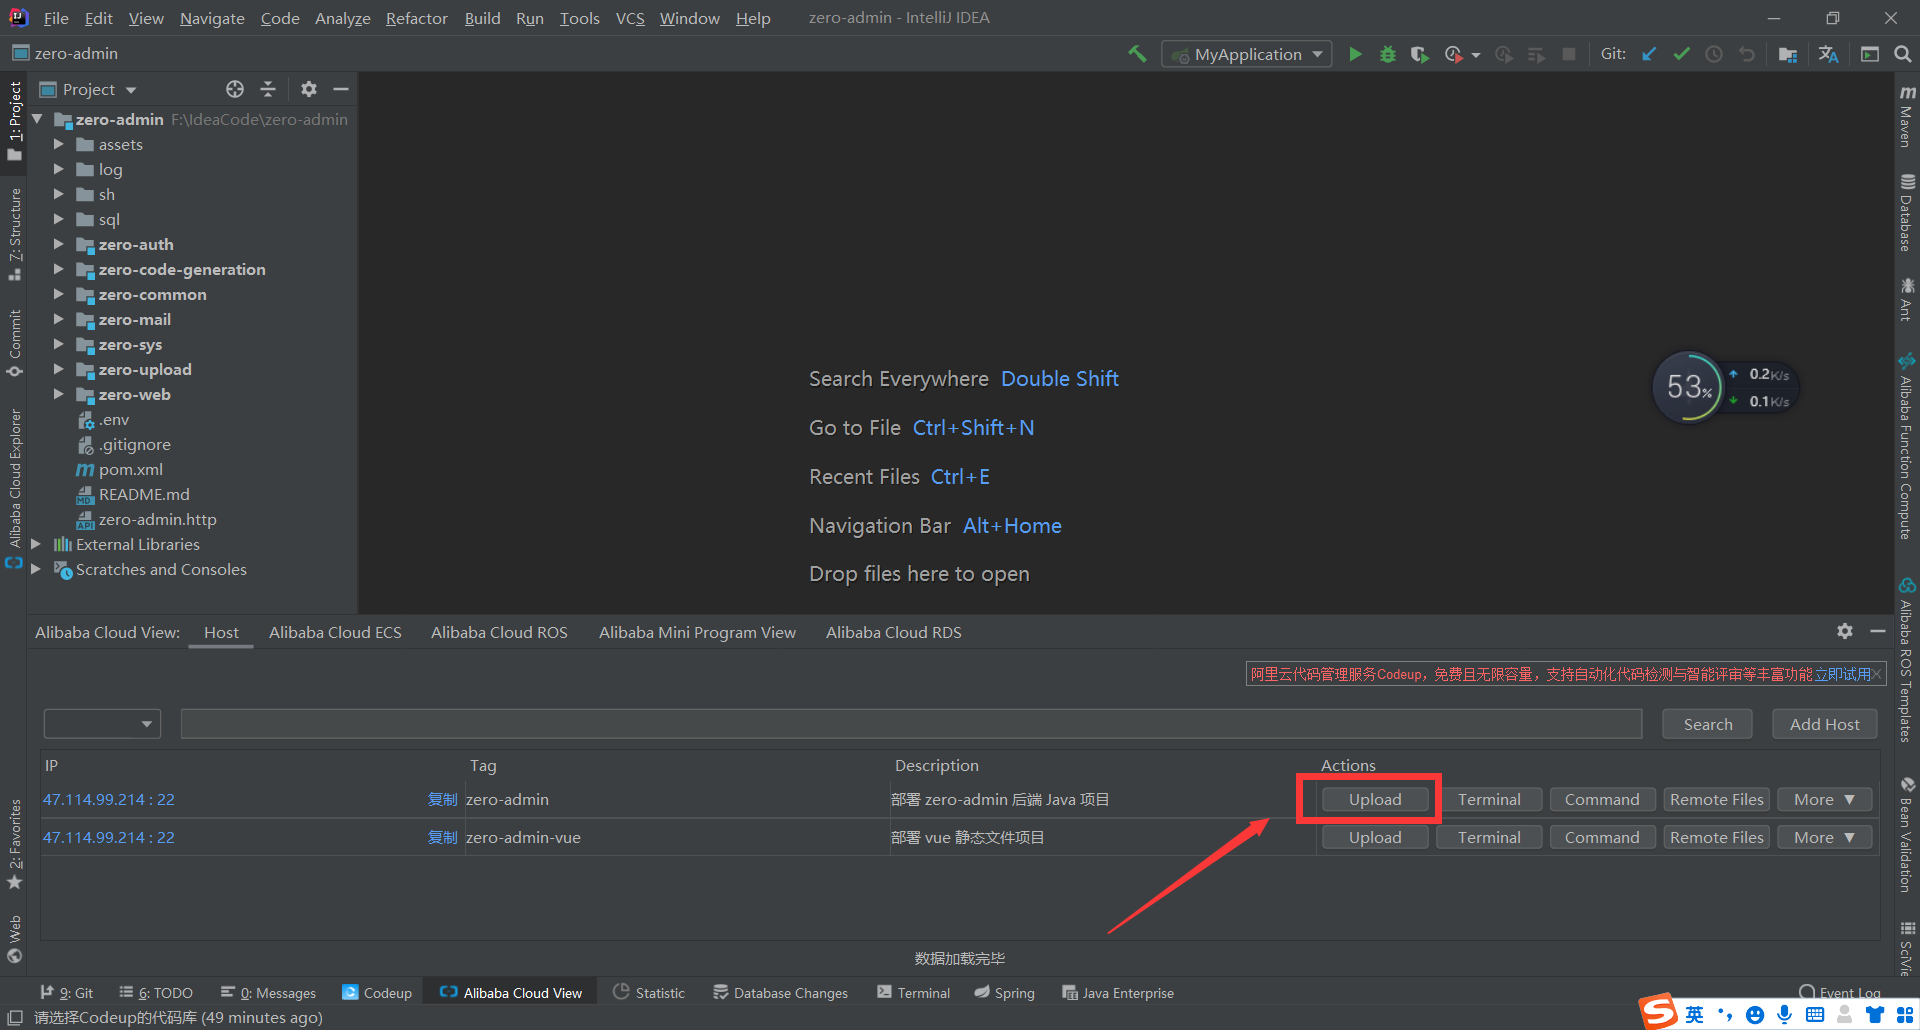Expand the assets folder
1920x1030 pixels.
point(58,144)
